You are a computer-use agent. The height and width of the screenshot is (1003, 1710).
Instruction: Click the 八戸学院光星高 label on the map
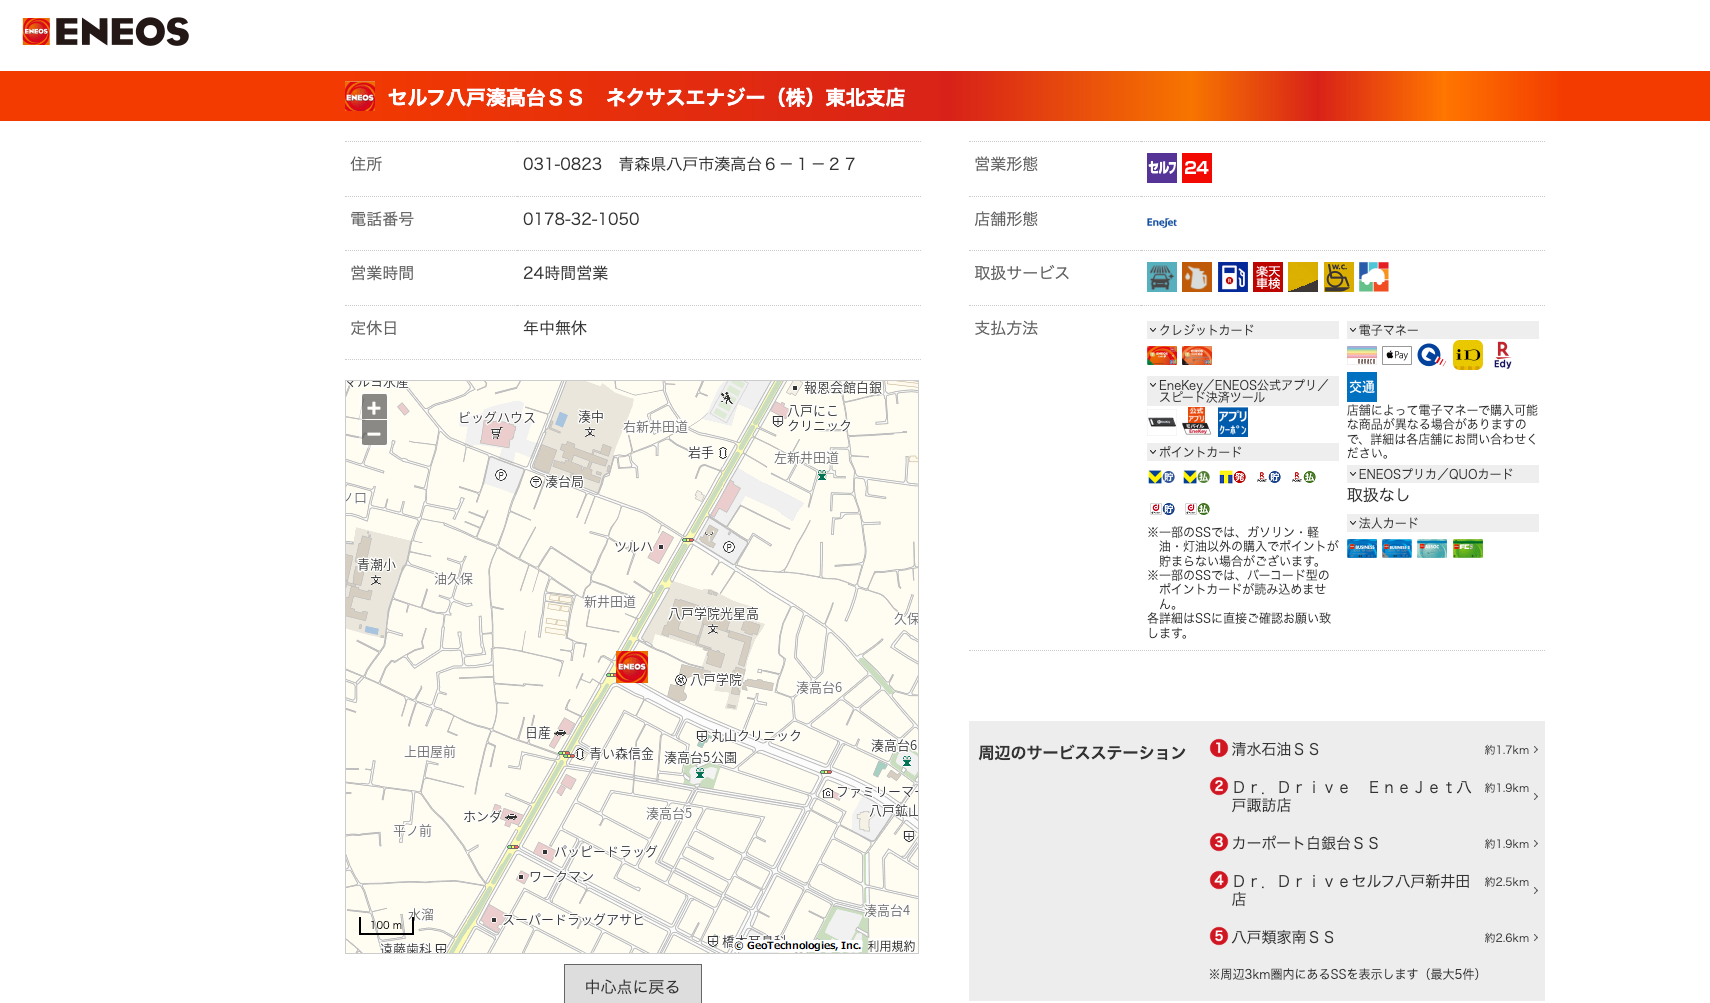(x=714, y=614)
